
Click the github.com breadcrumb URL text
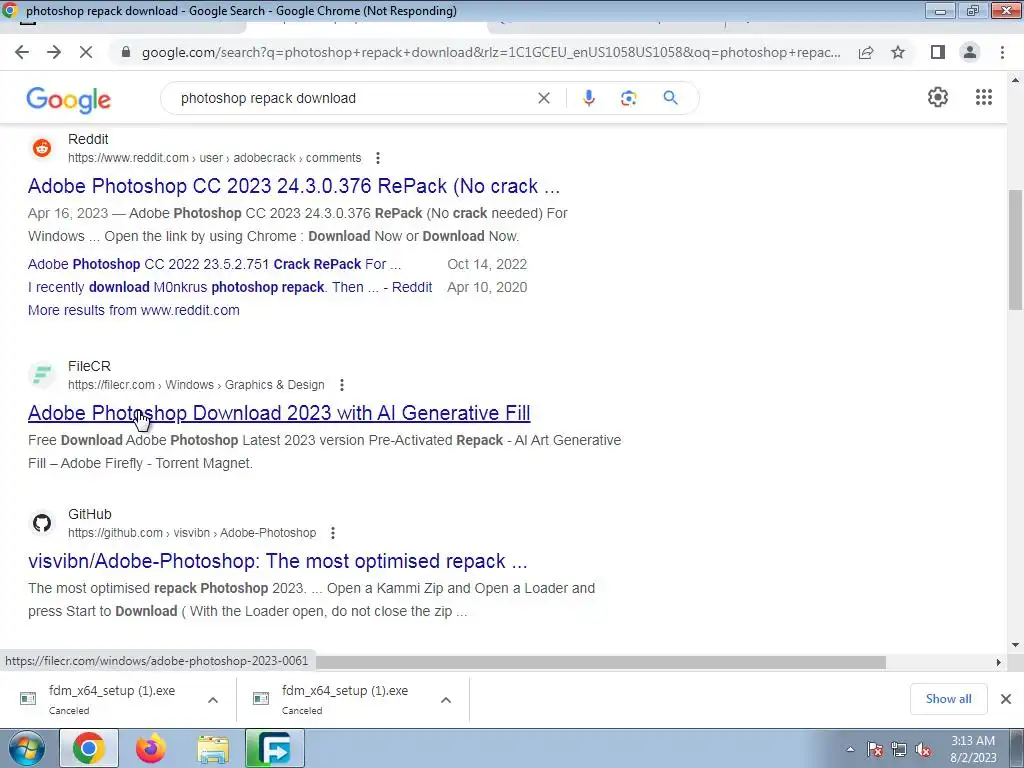click(x=192, y=533)
